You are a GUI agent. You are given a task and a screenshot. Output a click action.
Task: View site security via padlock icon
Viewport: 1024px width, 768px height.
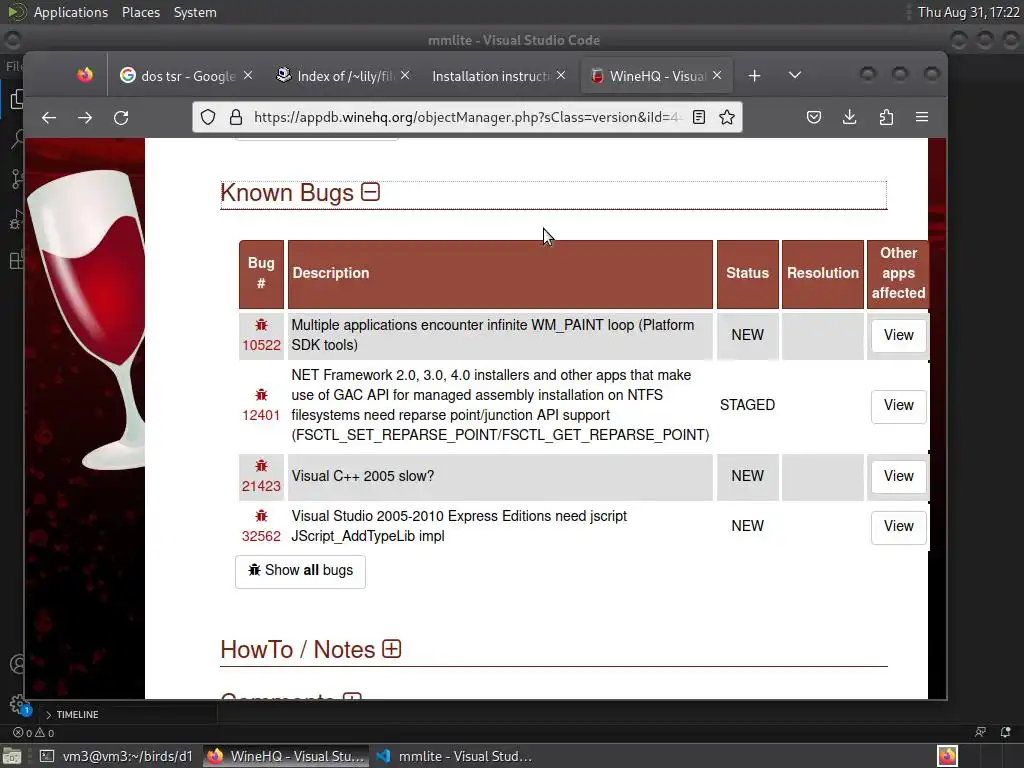click(236, 118)
